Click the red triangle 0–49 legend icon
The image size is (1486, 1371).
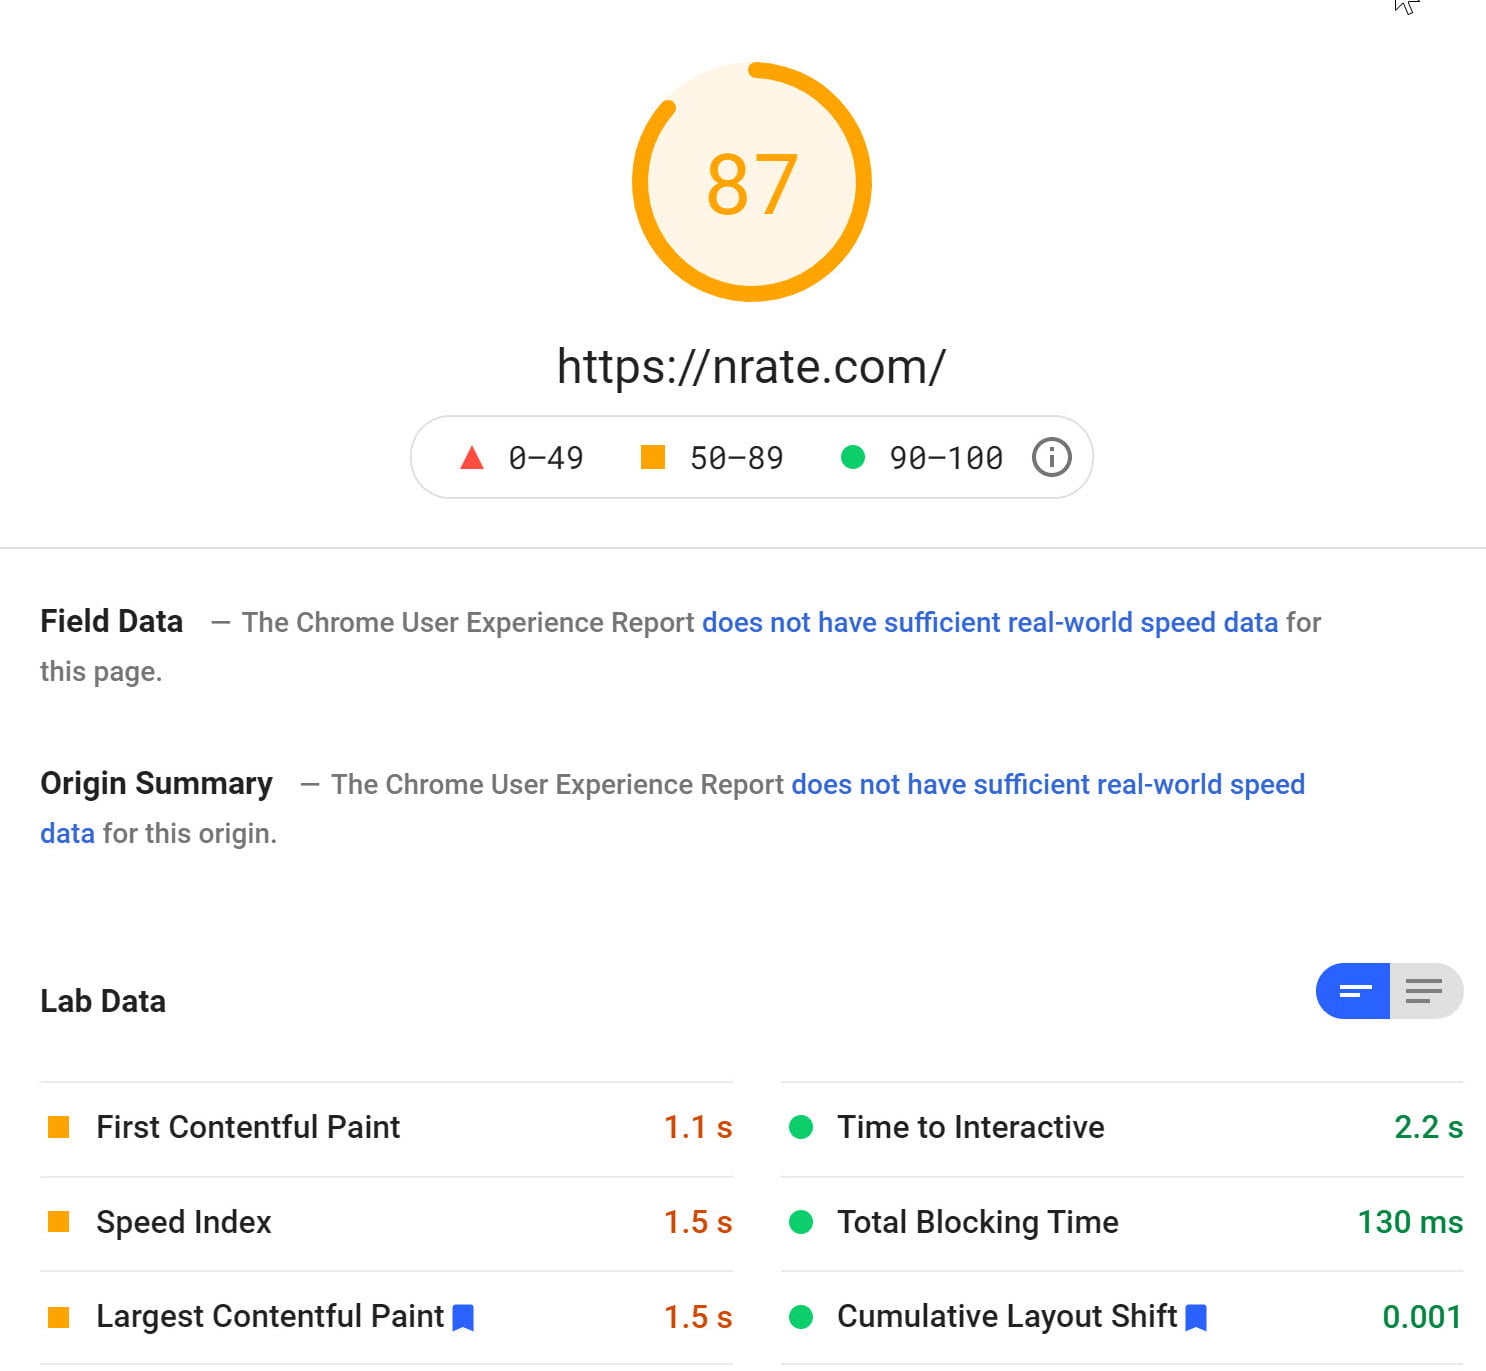click(x=471, y=458)
